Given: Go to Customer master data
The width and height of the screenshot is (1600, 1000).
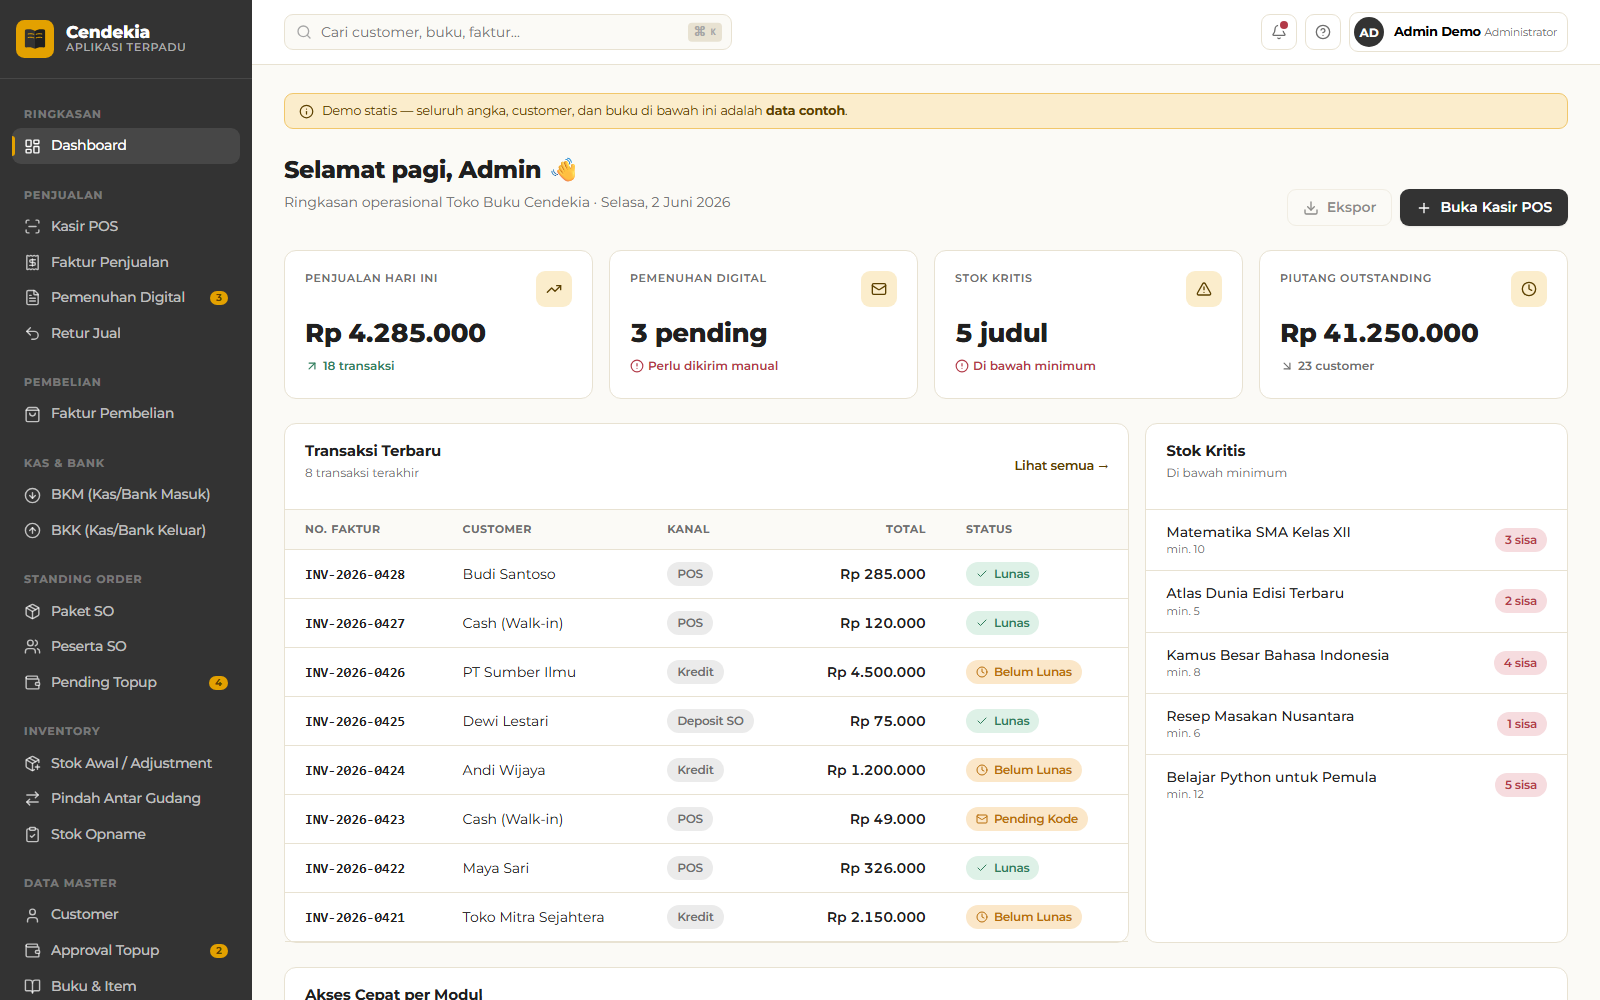Looking at the screenshot, I should click(x=126, y=914).
